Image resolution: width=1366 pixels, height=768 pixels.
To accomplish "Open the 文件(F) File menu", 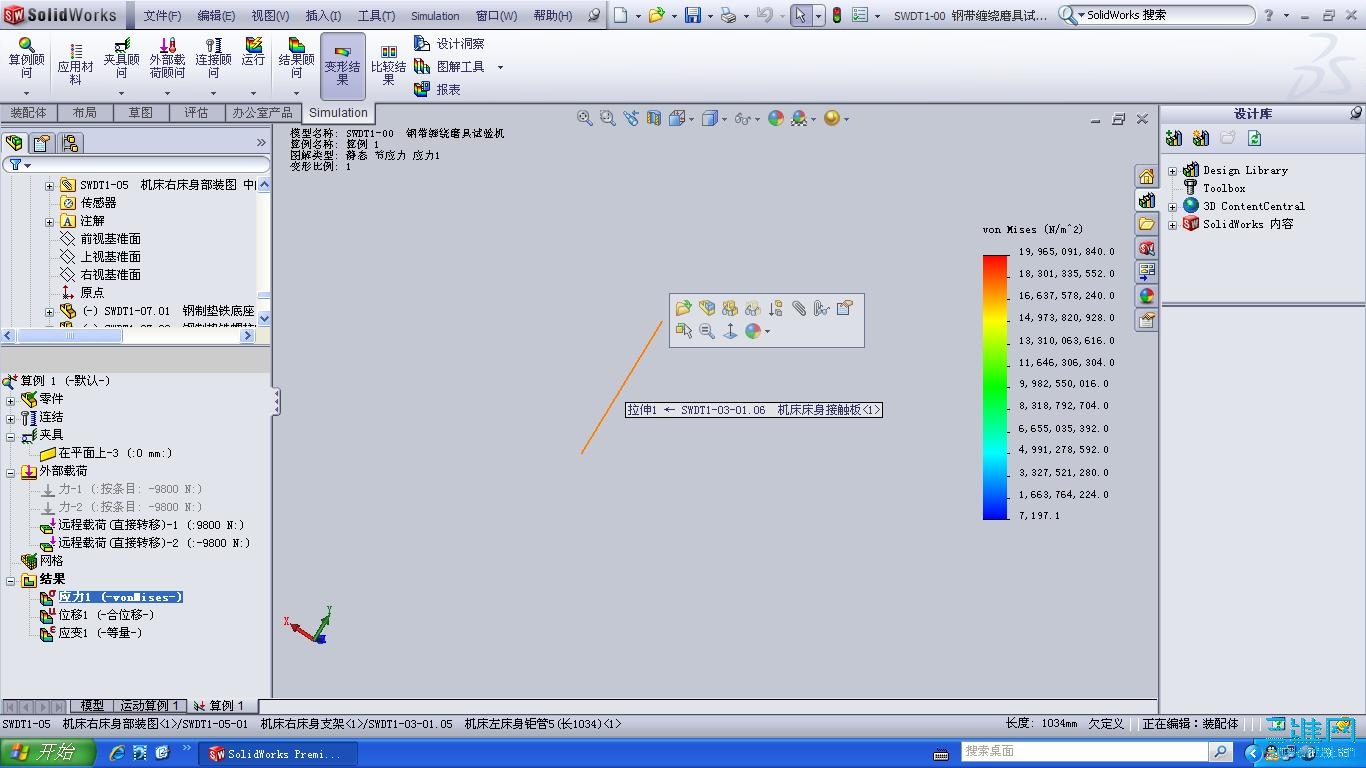I will point(162,16).
